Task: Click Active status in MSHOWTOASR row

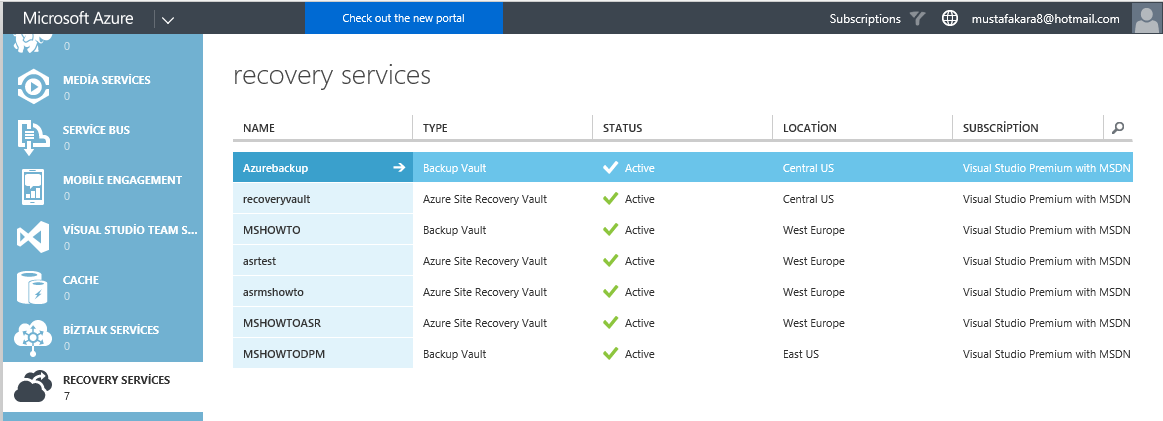Action: click(639, 323)
